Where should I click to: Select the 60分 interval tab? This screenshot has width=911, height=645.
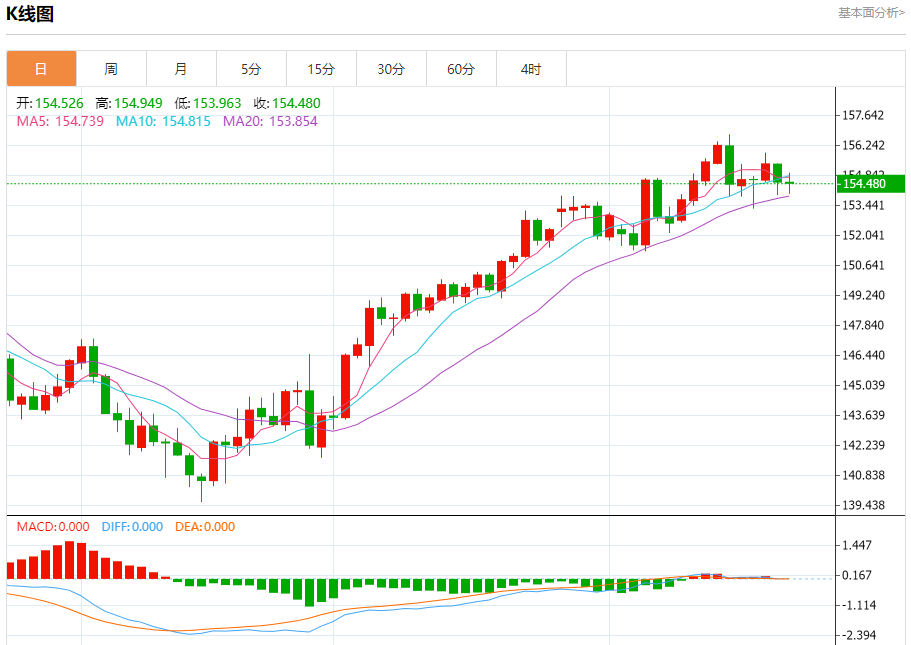461,69
